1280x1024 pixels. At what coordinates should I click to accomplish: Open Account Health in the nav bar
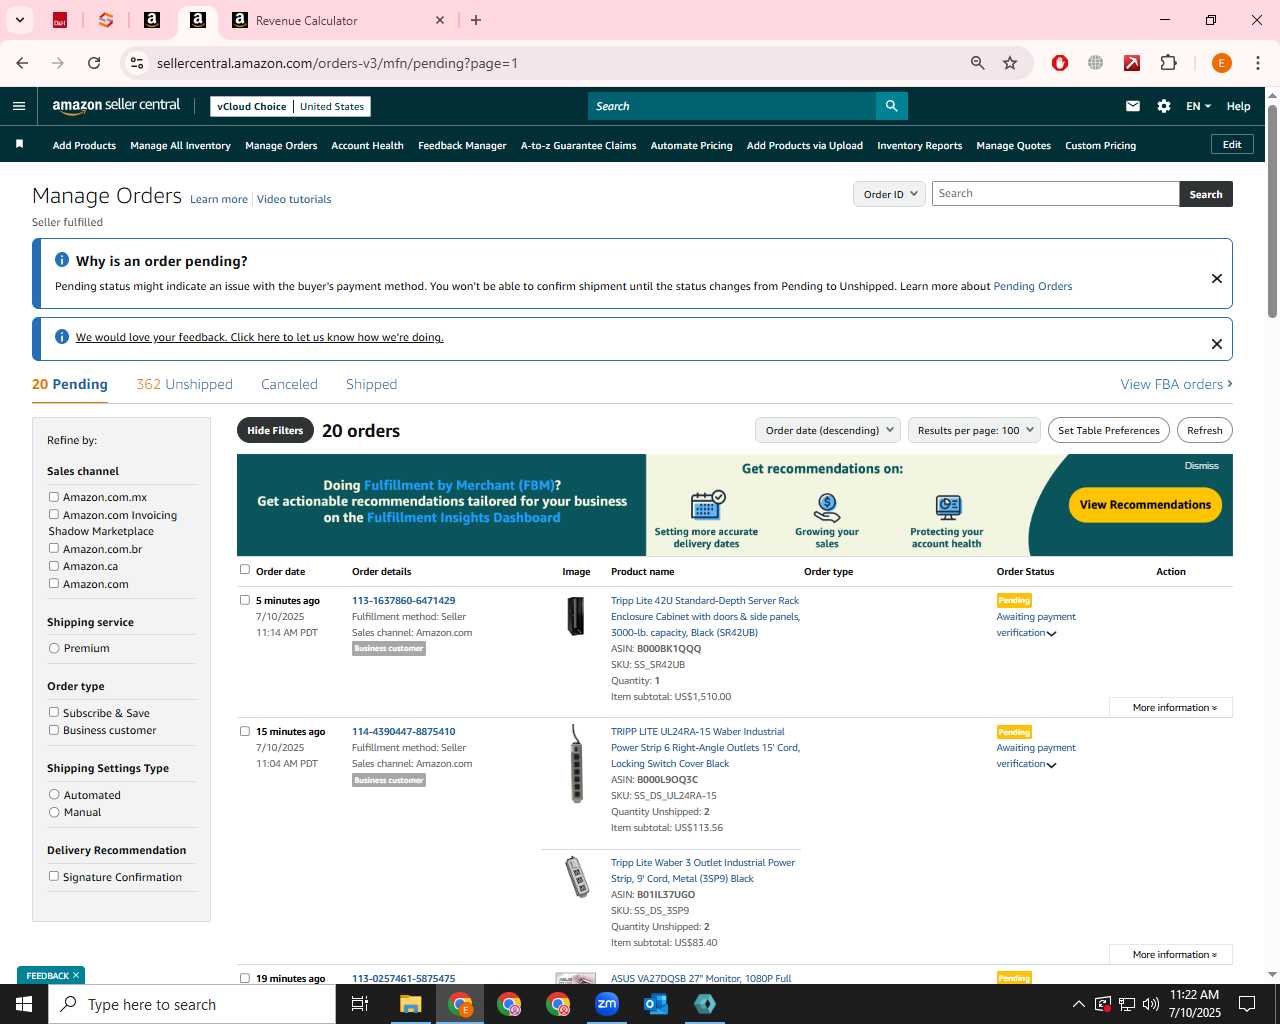(x=367, y=146)
